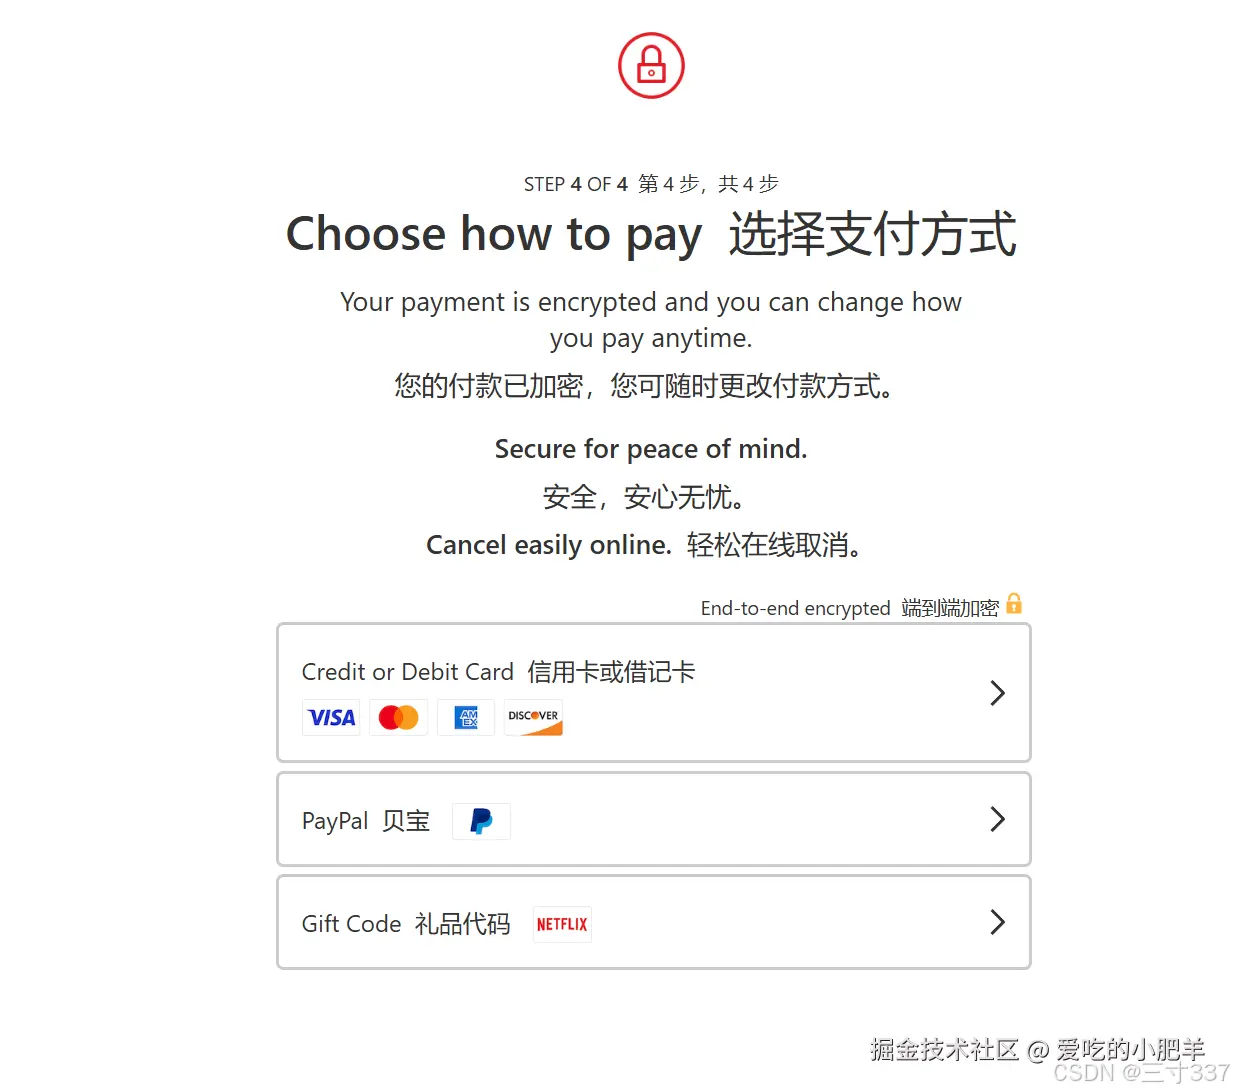The height and width of the screenshot is (1092, 1234).
Task: Click the Mastercard logo
Action: point(399,718)
